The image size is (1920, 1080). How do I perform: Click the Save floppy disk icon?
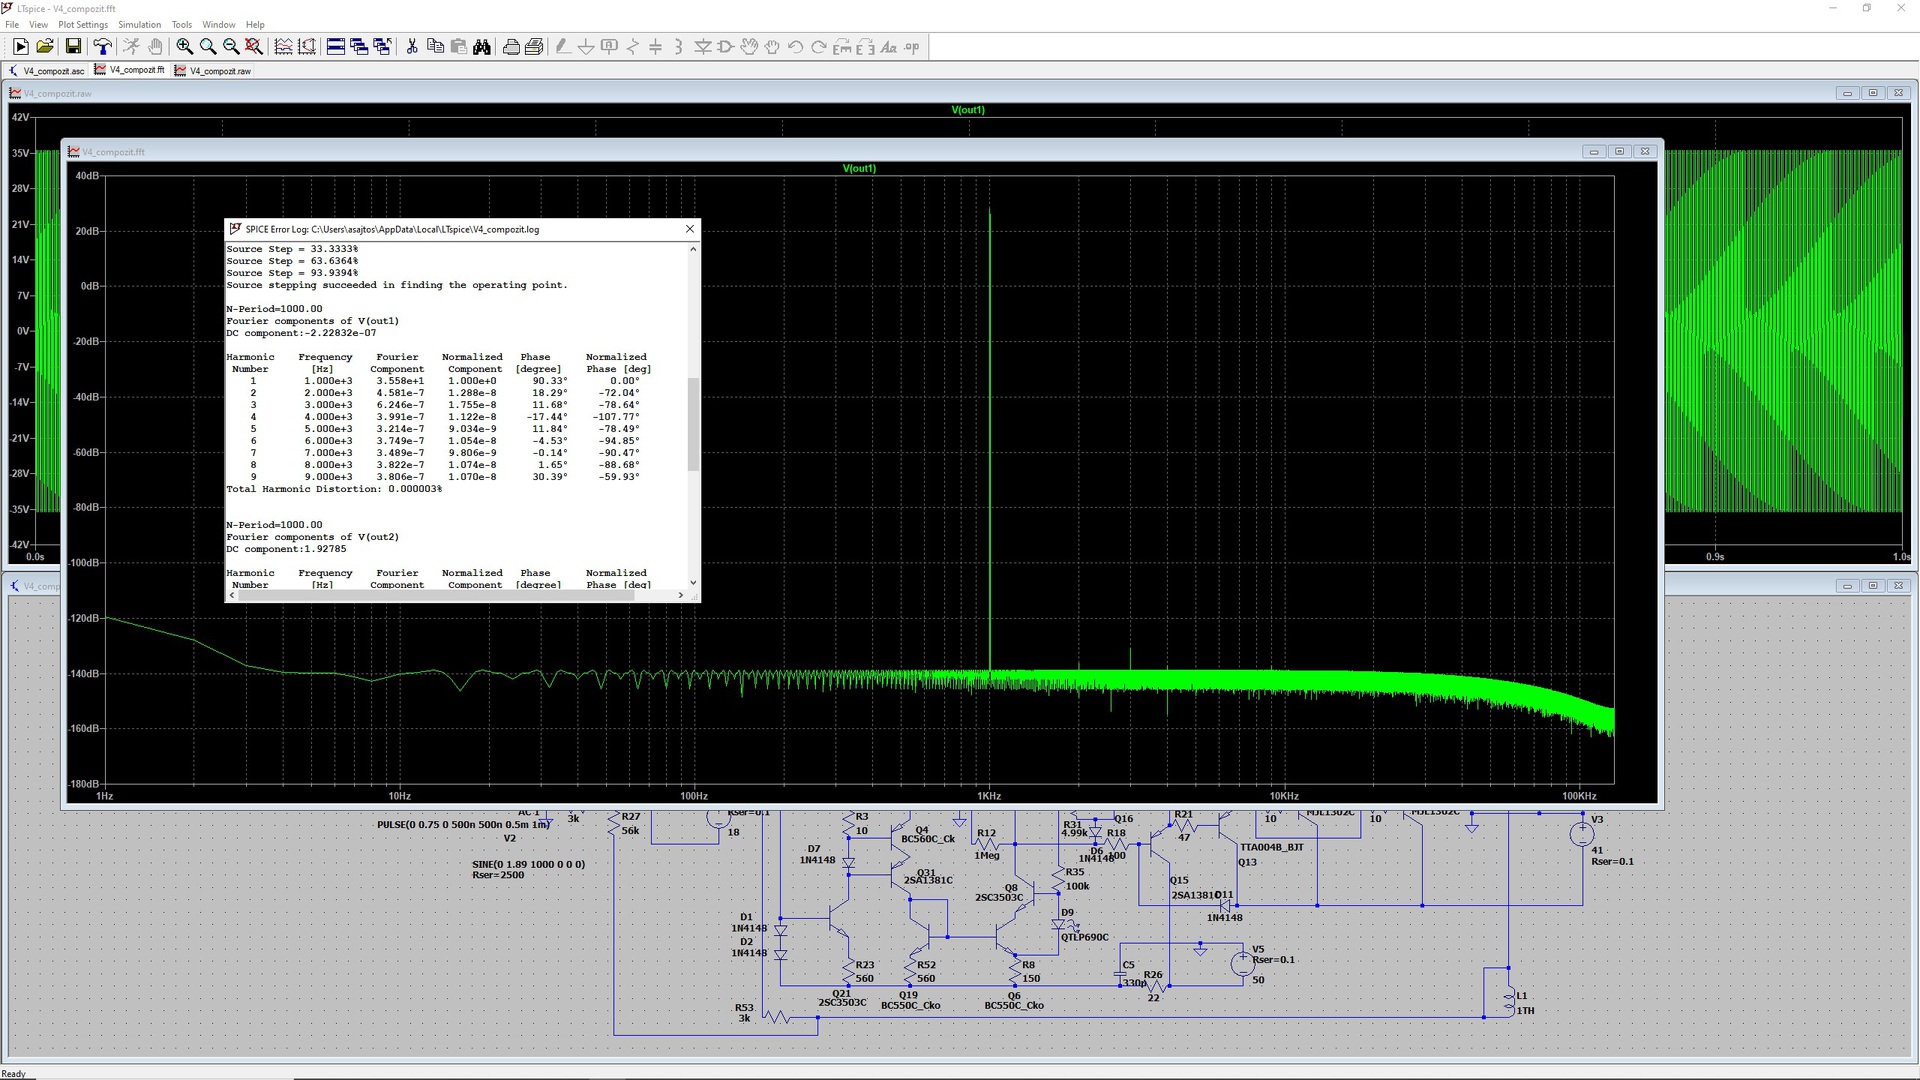click(73, 47)
